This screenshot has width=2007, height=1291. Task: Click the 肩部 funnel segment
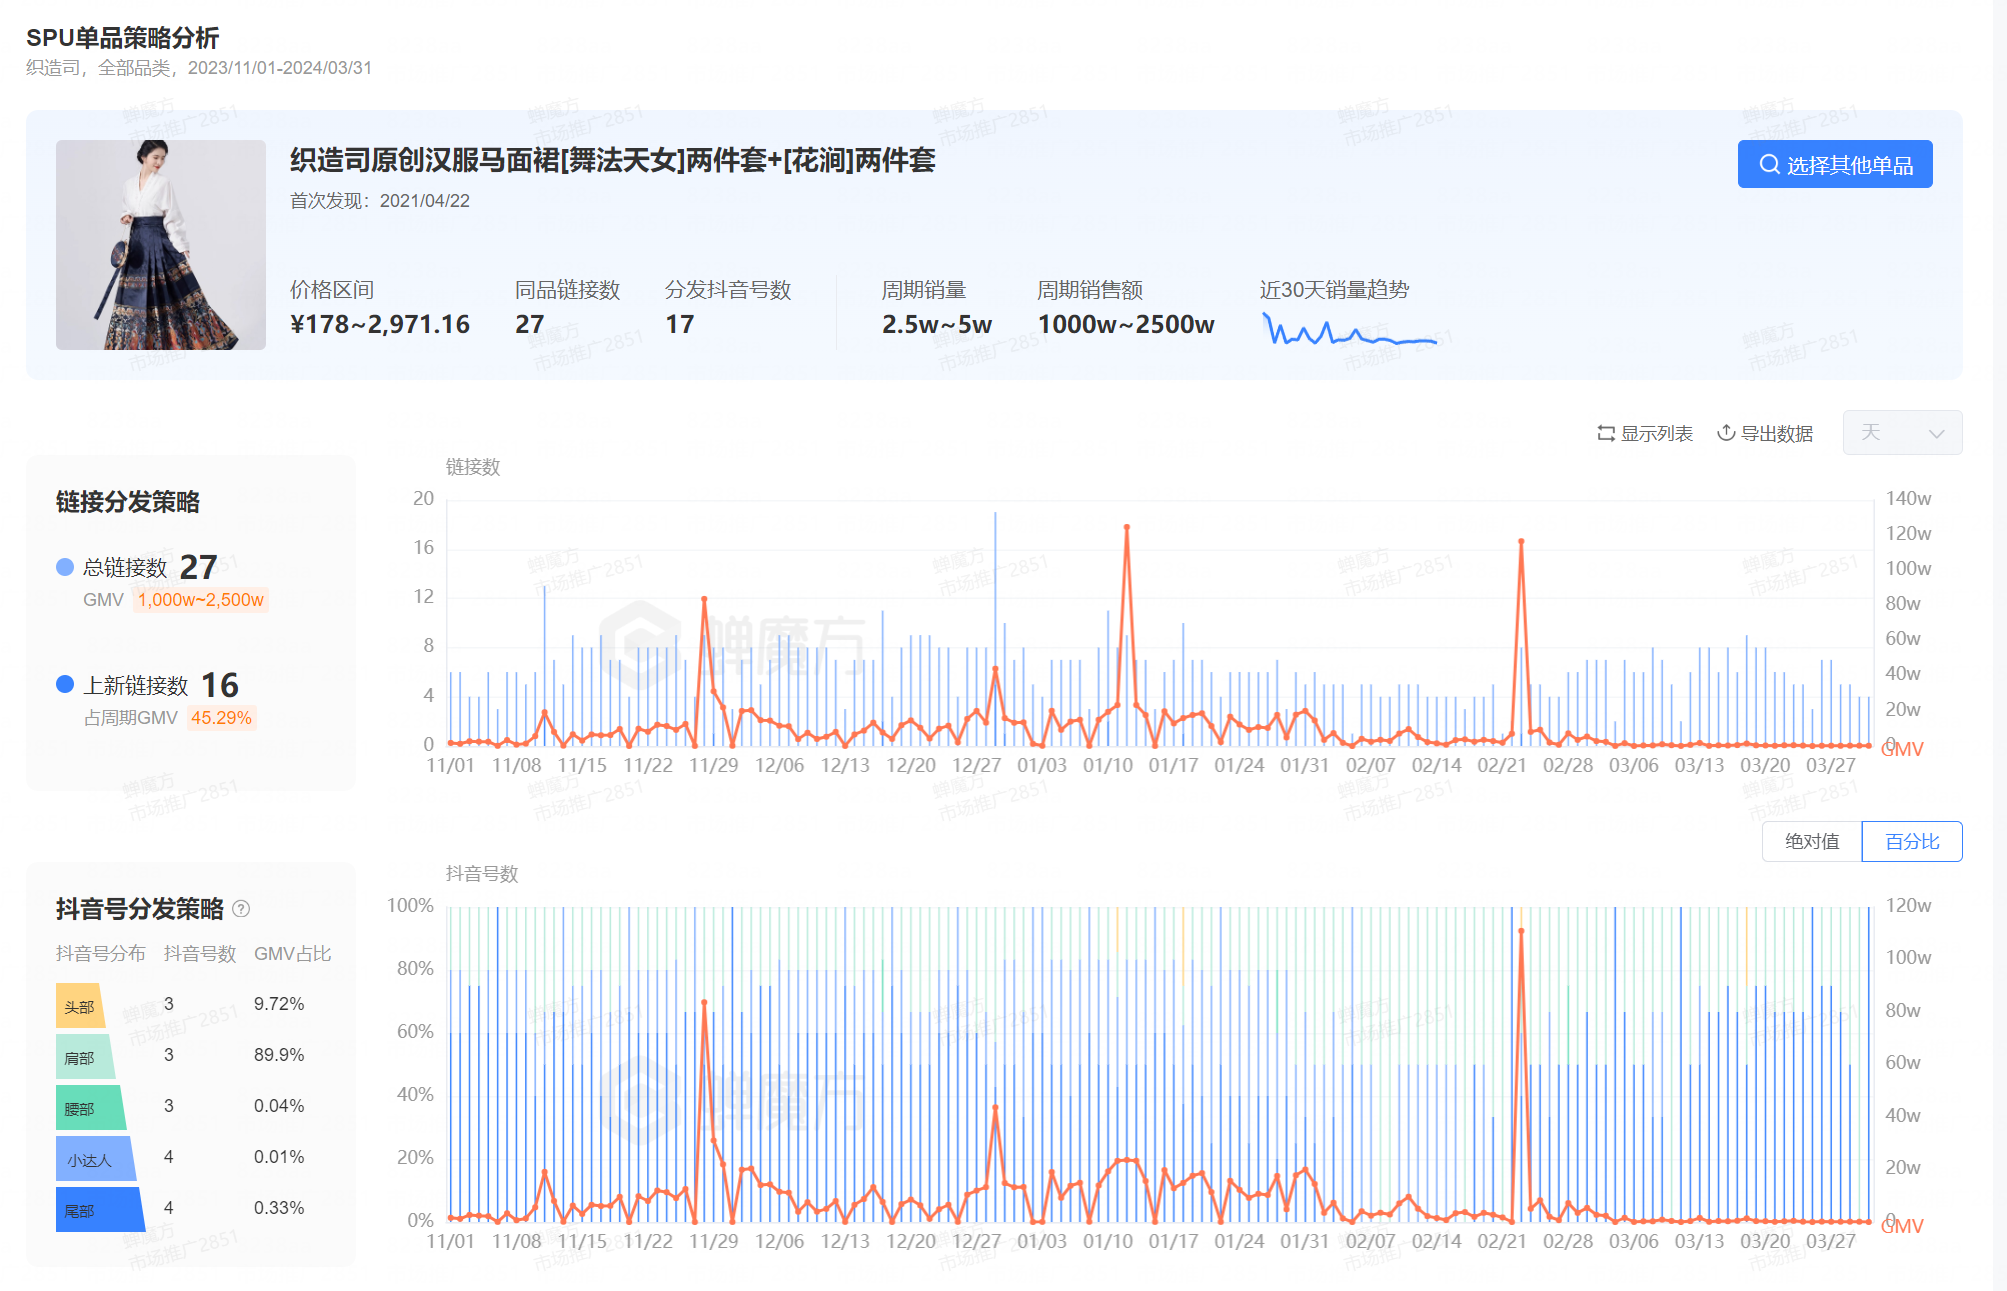[83, 1057]
